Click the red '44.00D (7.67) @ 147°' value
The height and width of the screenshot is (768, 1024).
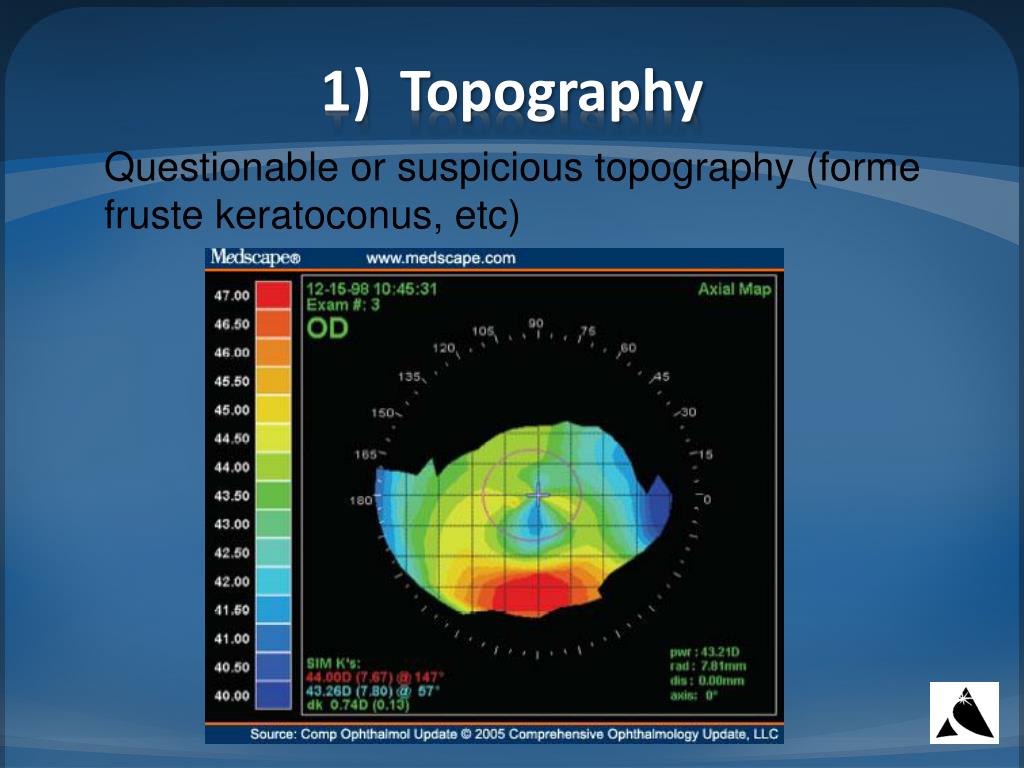click(x=375, y=677)
